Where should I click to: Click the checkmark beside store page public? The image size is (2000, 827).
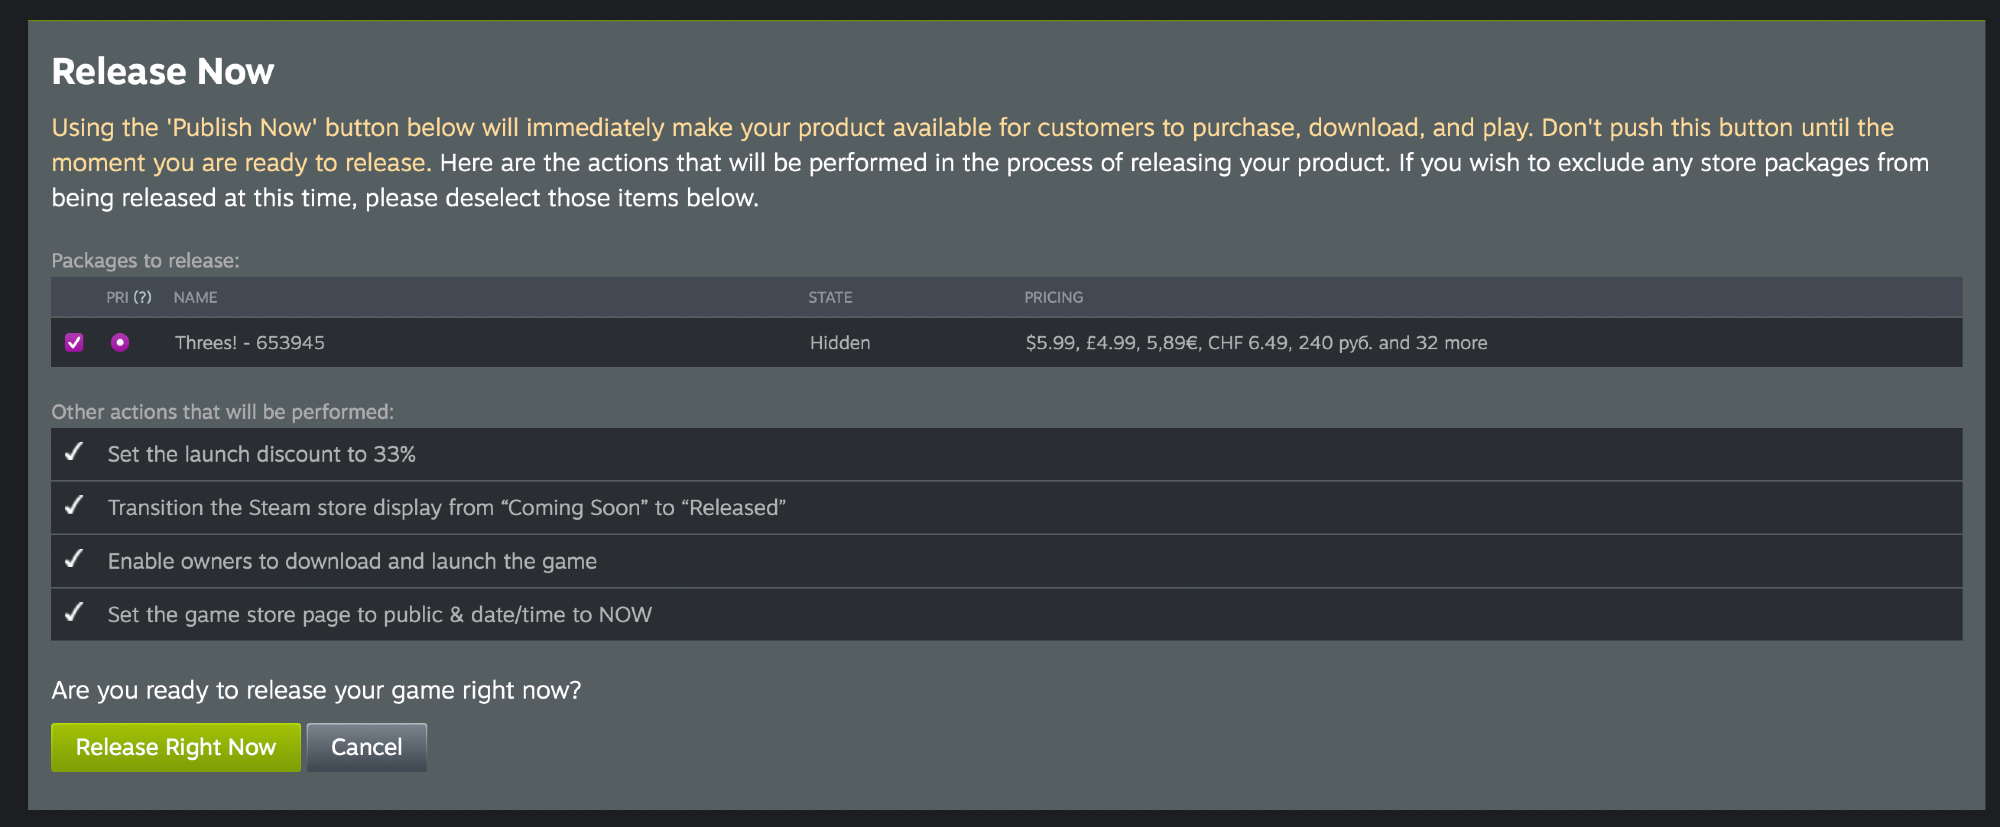point(74,613)
